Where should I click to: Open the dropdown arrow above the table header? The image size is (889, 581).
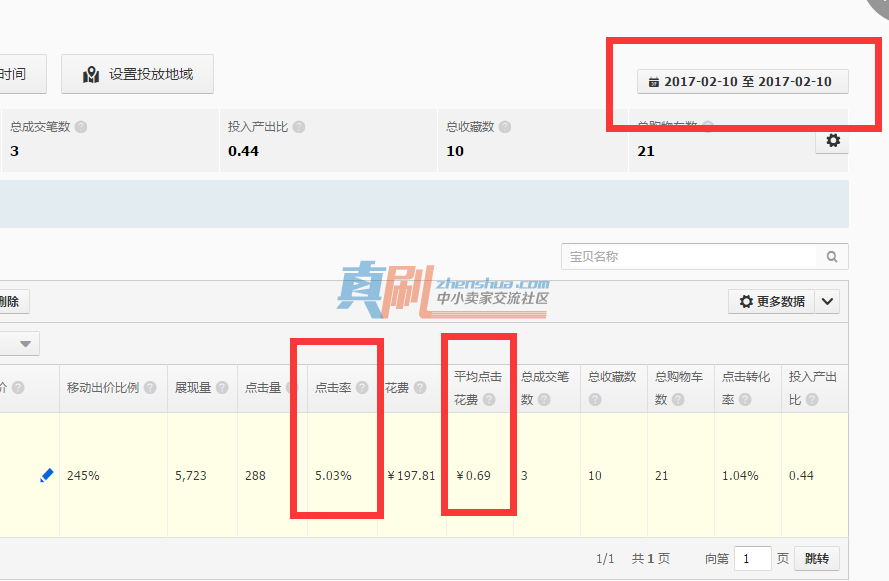point(25,343)
